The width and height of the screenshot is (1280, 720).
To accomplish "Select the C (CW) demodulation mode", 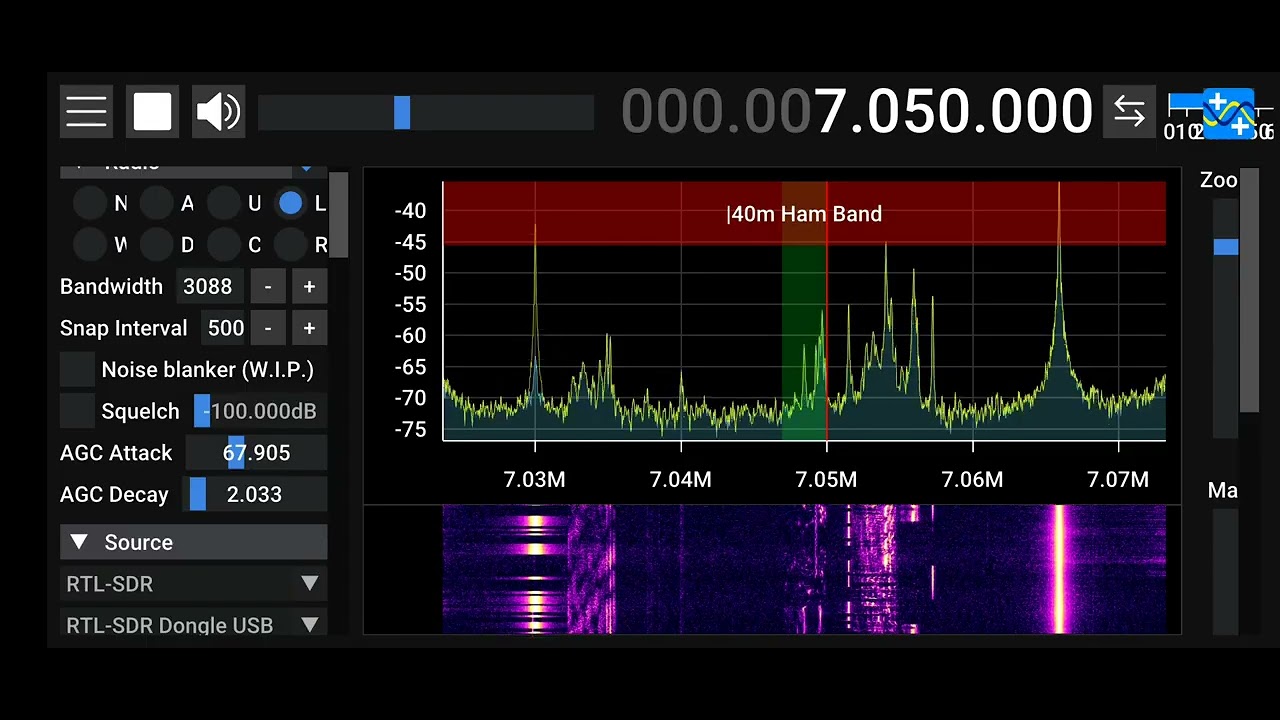I will (x=224, y=245).
